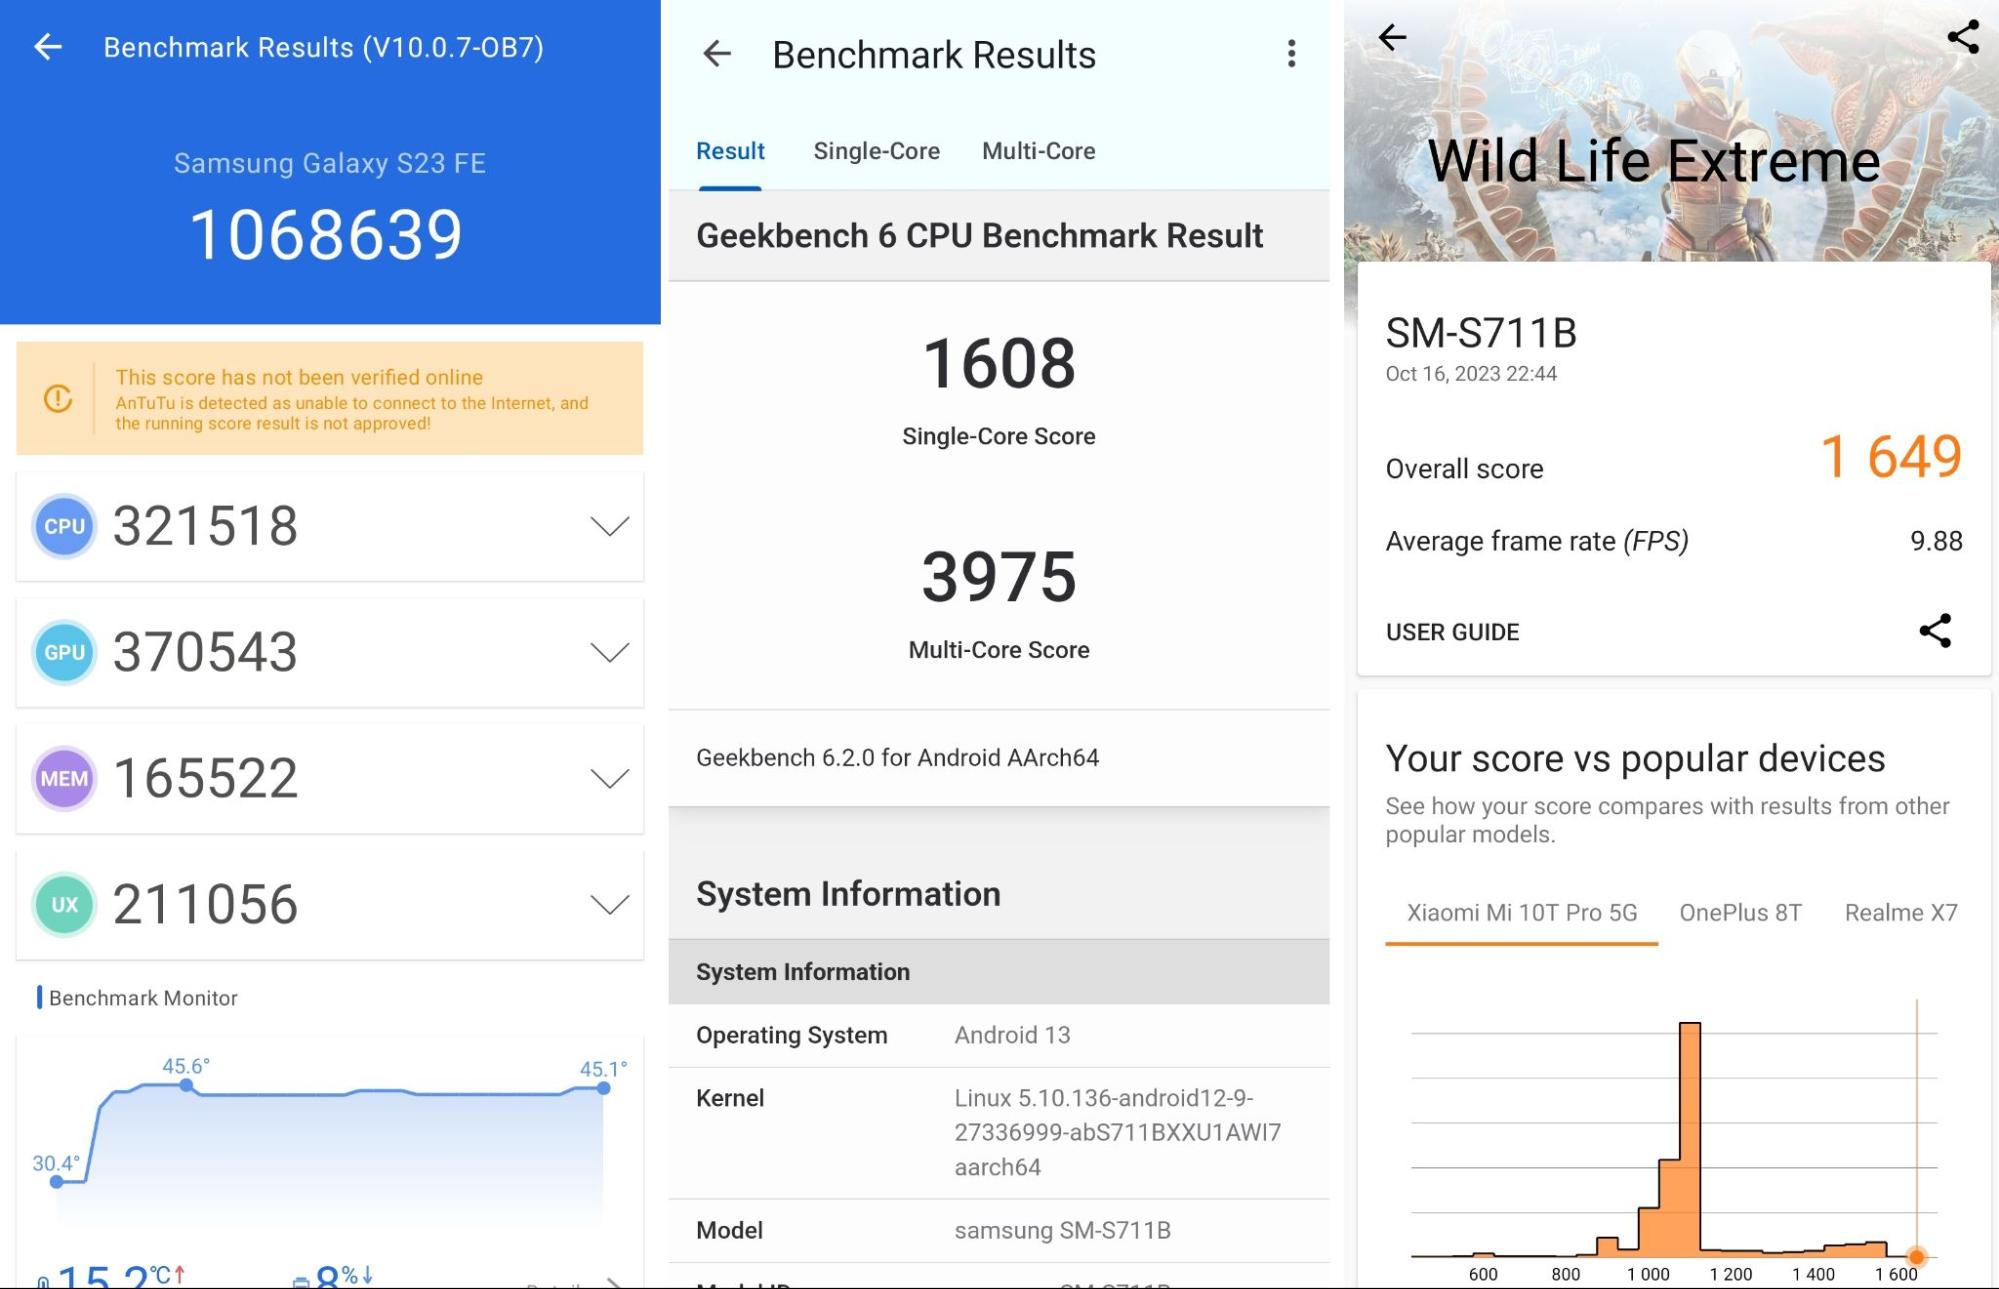Select the Single-Core tab in Geekbench
The height and width of the screenshot is (1289, 1999).
(877, 151)
